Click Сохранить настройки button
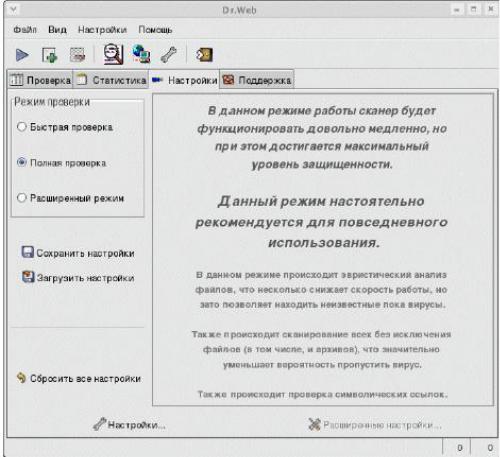 (78, 253)
